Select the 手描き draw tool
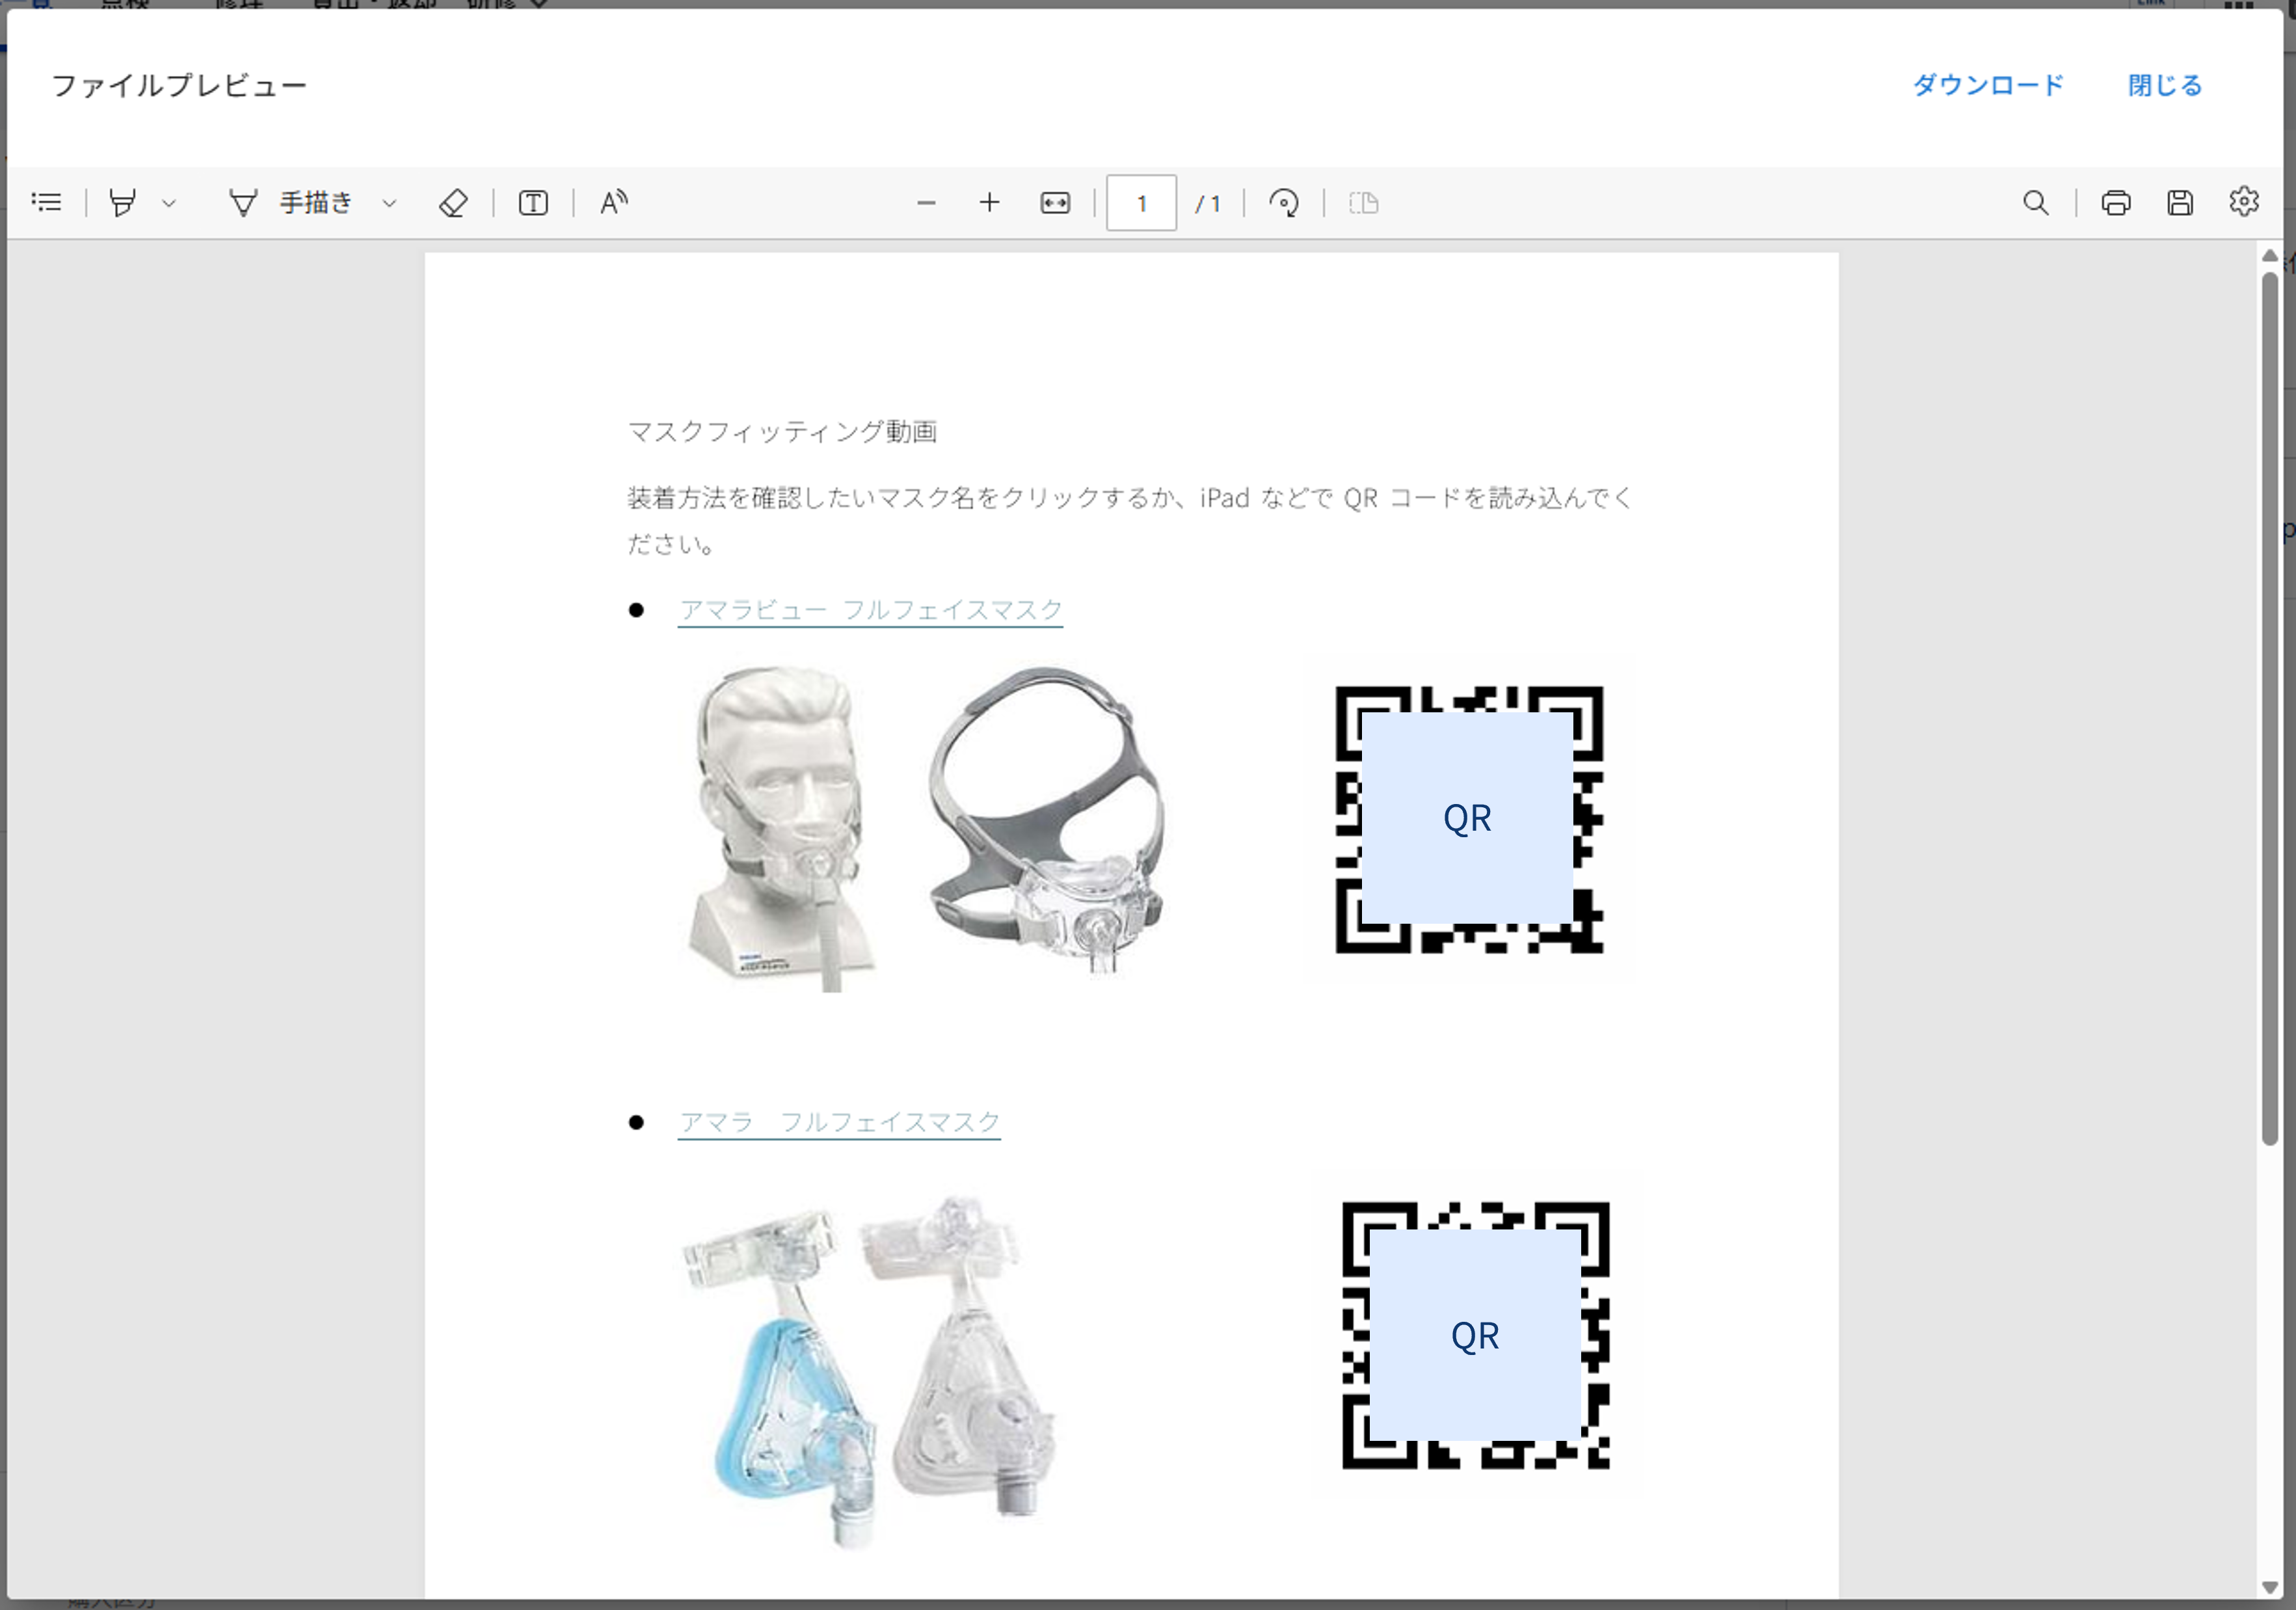Viewport: 2296px width, 1610px height. coord(291,203)
